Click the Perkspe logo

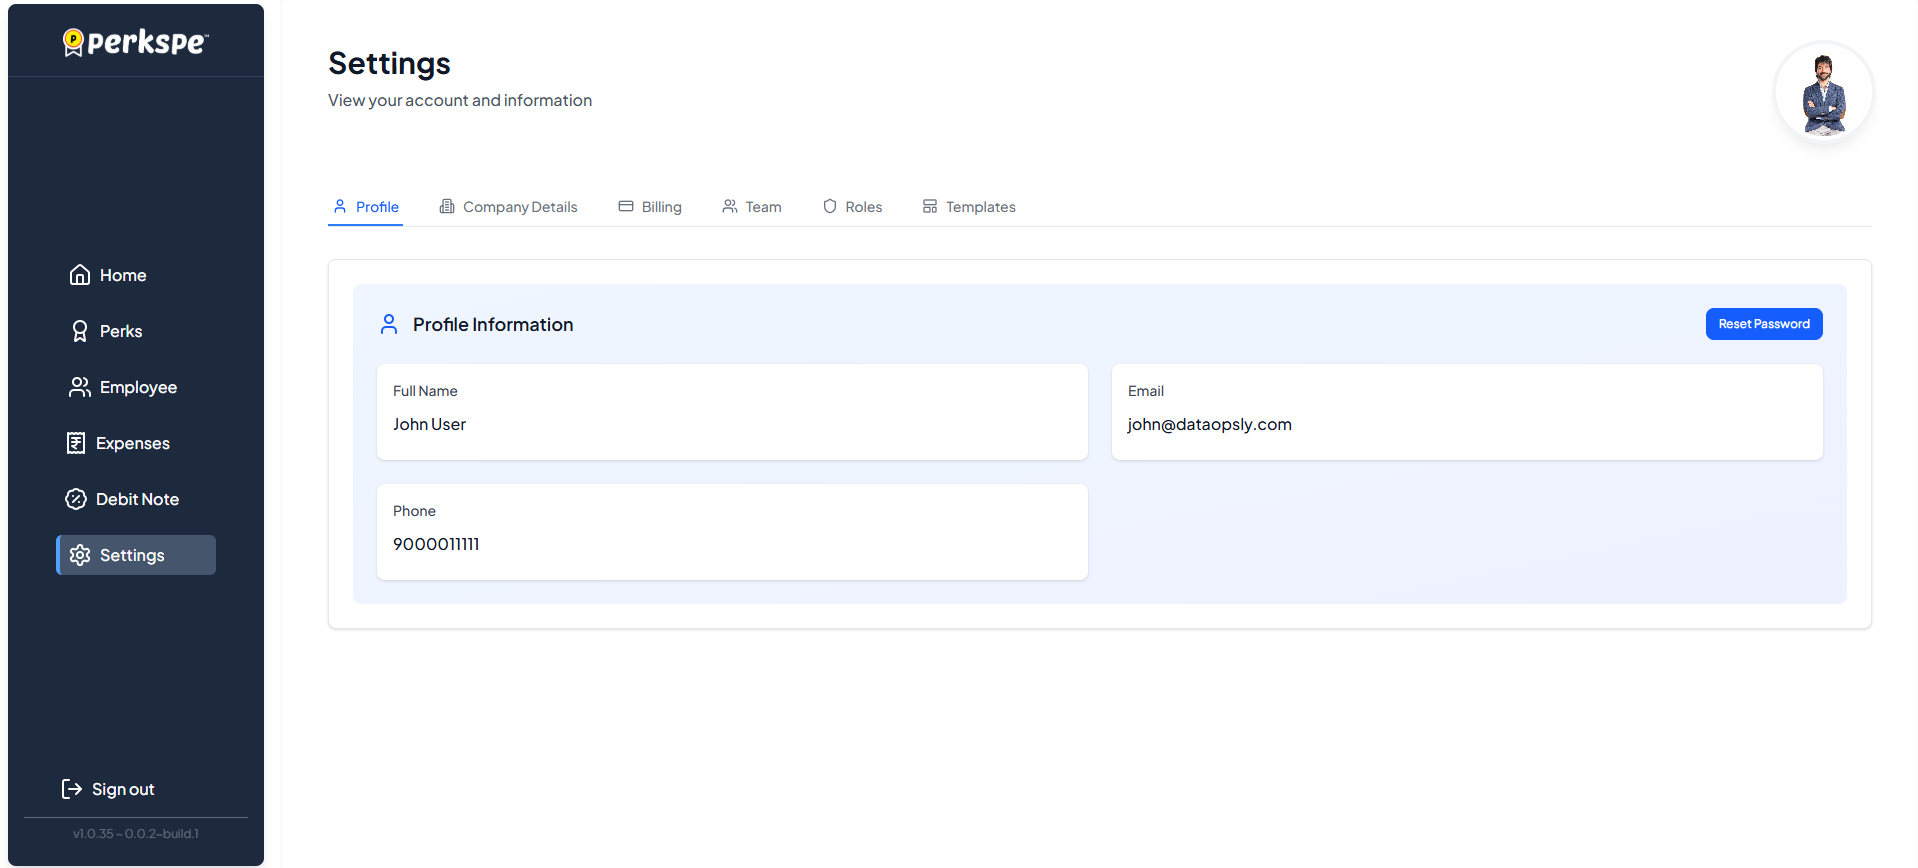point(136,42)
